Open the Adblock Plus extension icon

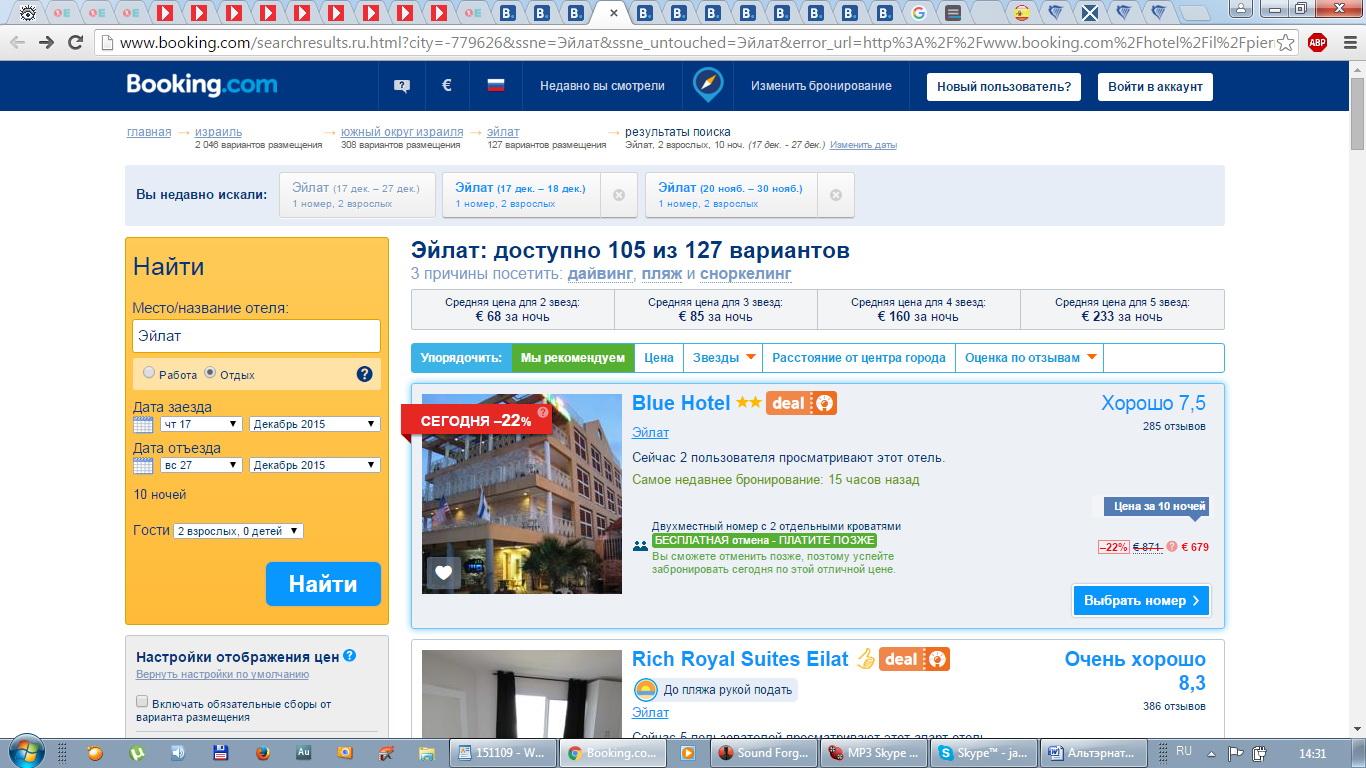[1317, 43]
